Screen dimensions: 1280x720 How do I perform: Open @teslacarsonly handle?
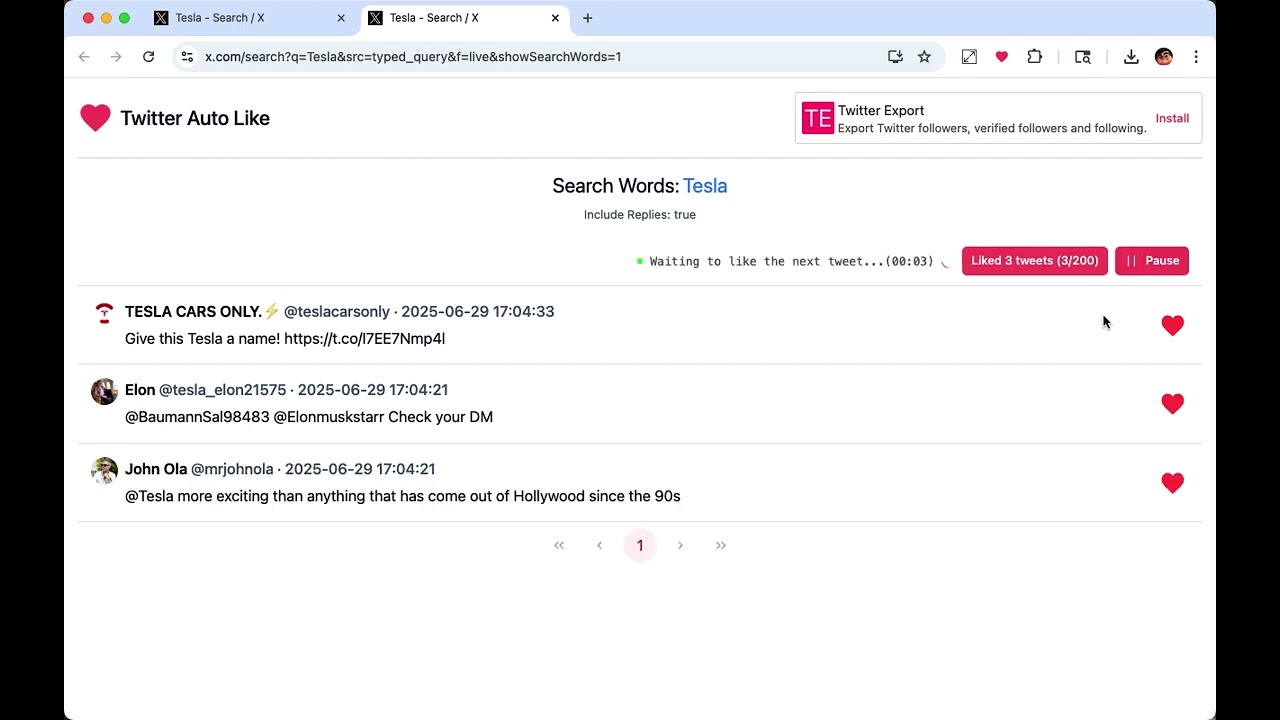tap(337, 311)
